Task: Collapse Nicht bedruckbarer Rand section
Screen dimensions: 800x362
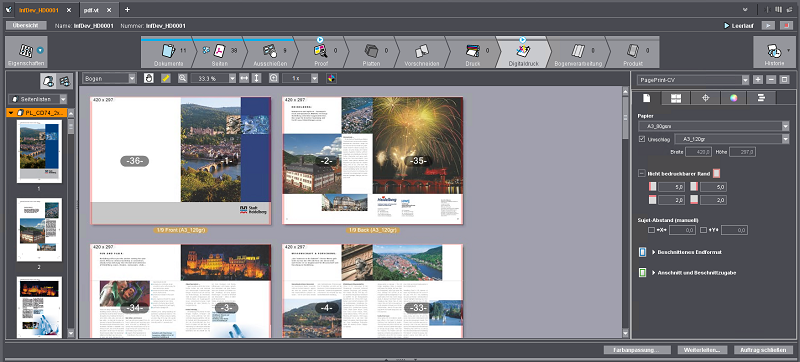Action: (641, 173)
